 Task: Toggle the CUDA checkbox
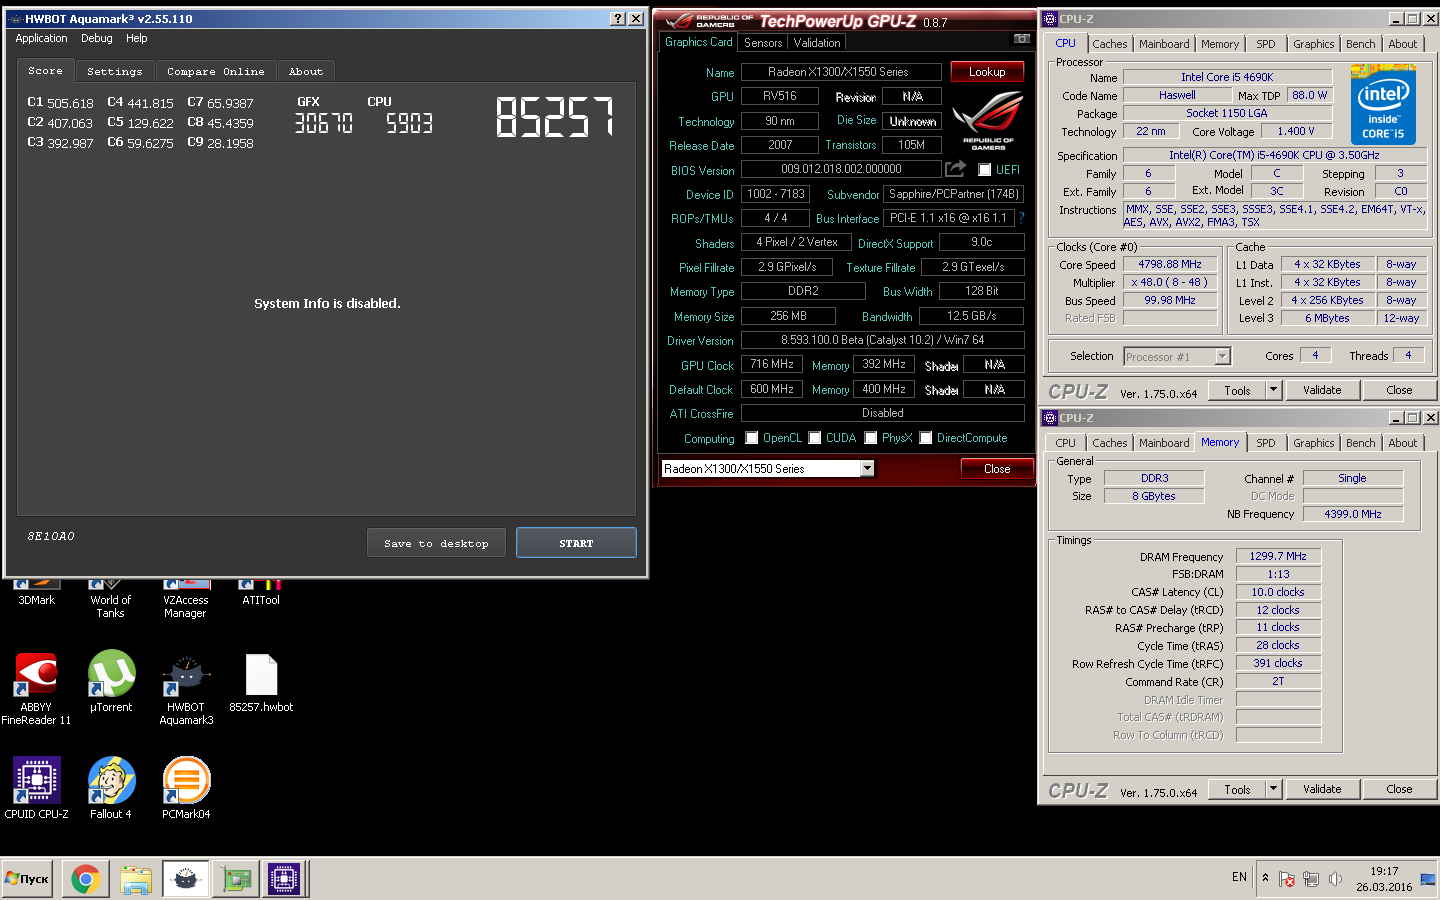point(815,438)
